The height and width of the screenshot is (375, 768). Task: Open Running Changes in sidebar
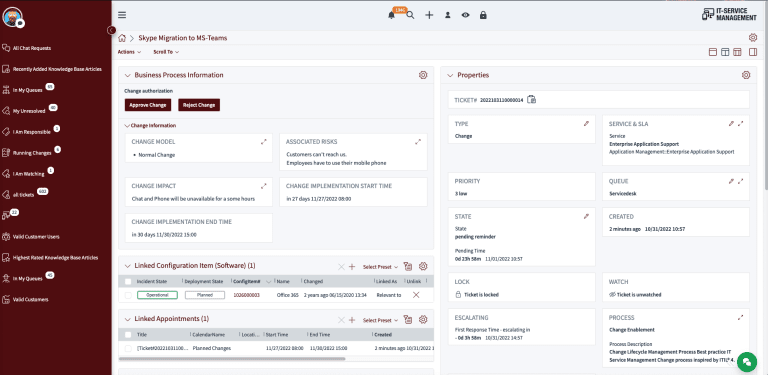pos(32,153)
